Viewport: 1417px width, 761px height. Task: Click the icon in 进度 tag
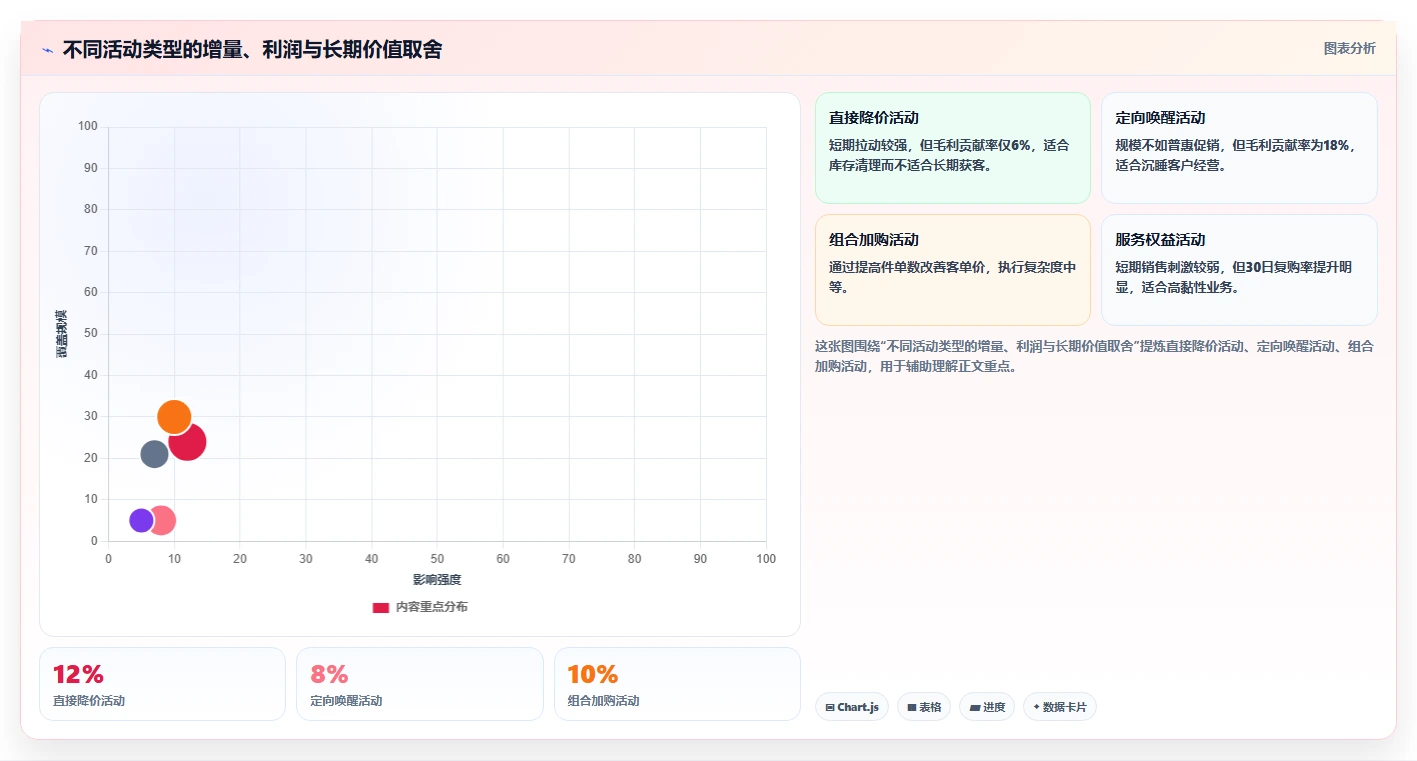click(975, 707)
